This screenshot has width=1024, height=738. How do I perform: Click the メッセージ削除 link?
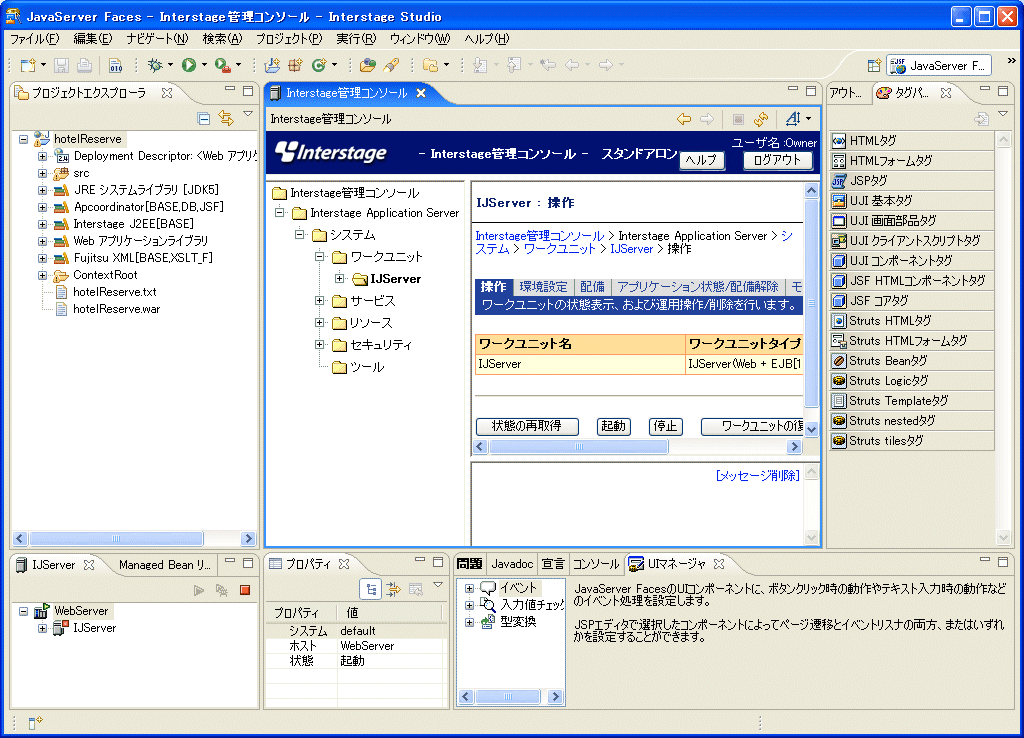757,476
